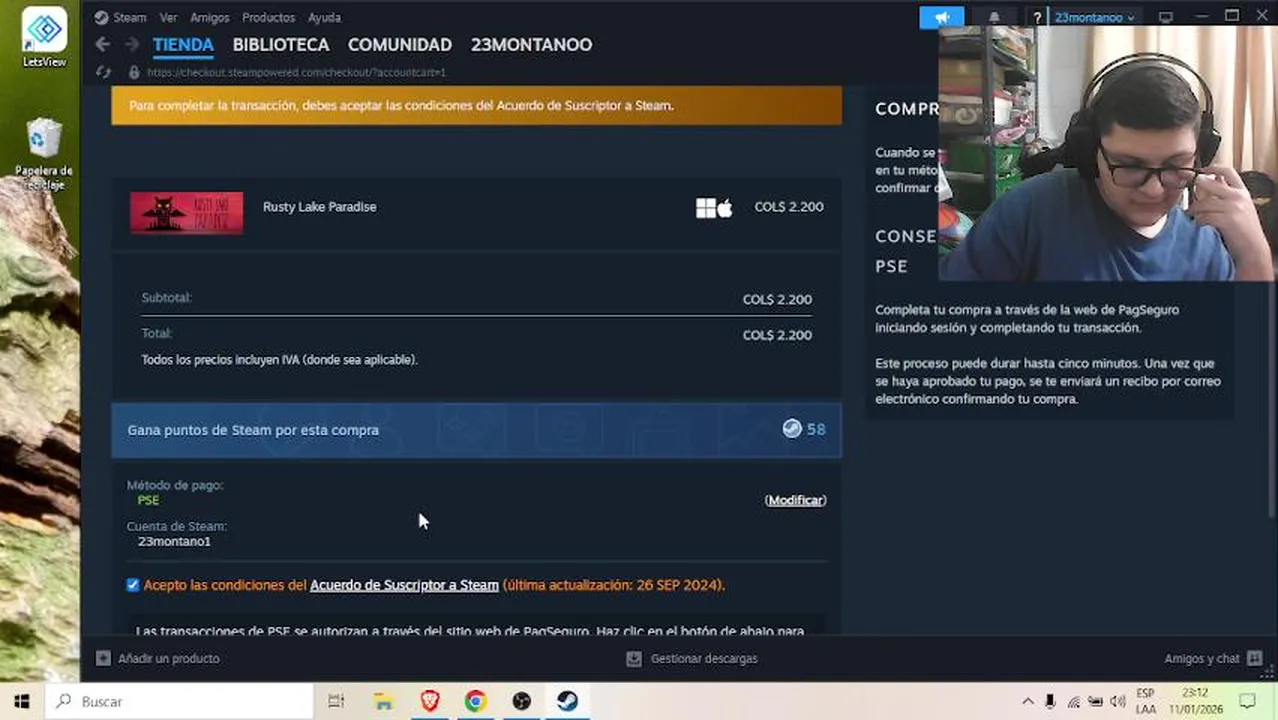This screenshot has height=720, width=1278.
Task: Click the Steam points coin icon
Action: (x=792, y=429)
